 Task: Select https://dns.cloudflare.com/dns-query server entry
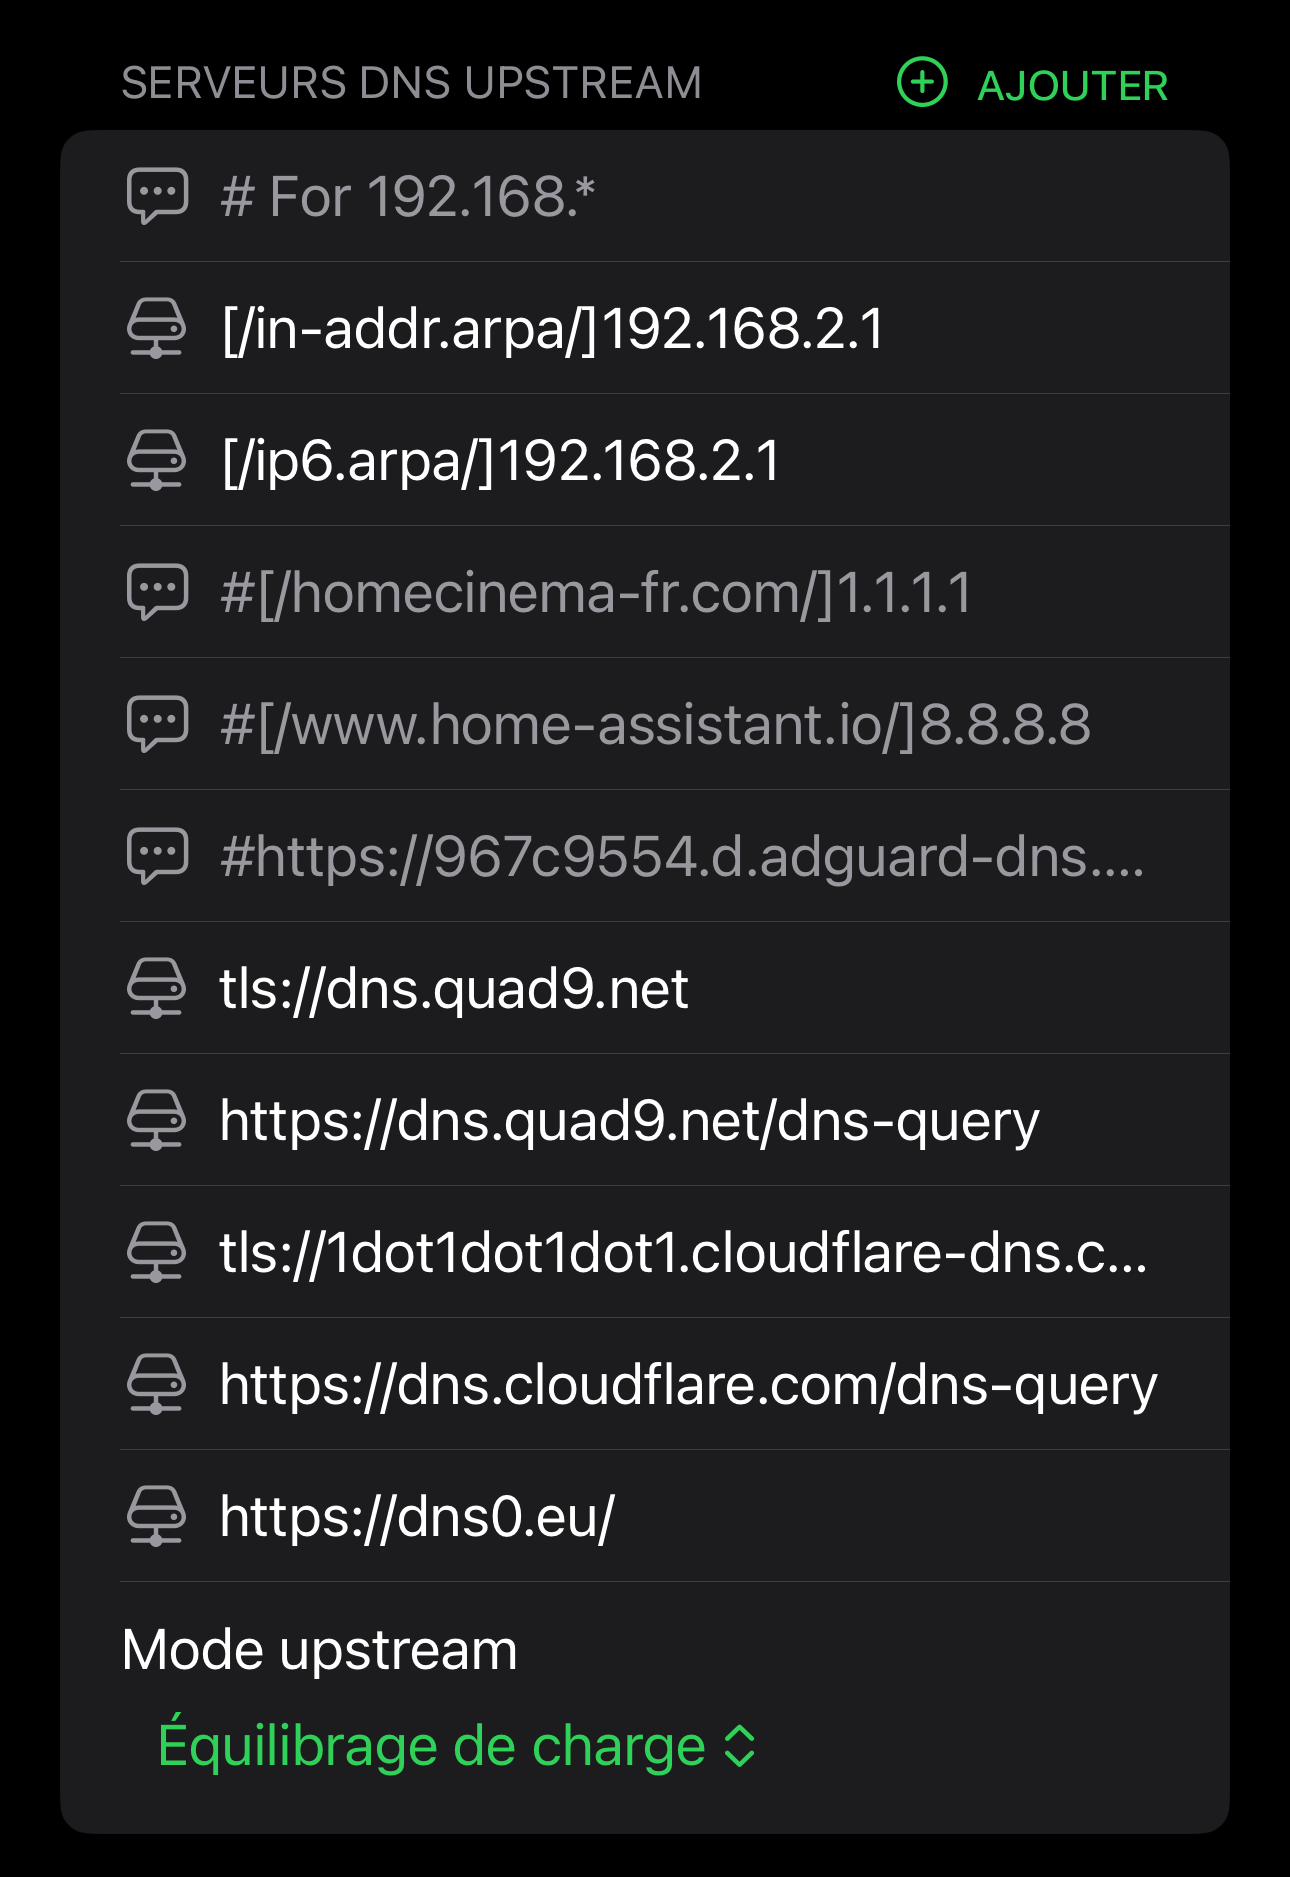688,1384
